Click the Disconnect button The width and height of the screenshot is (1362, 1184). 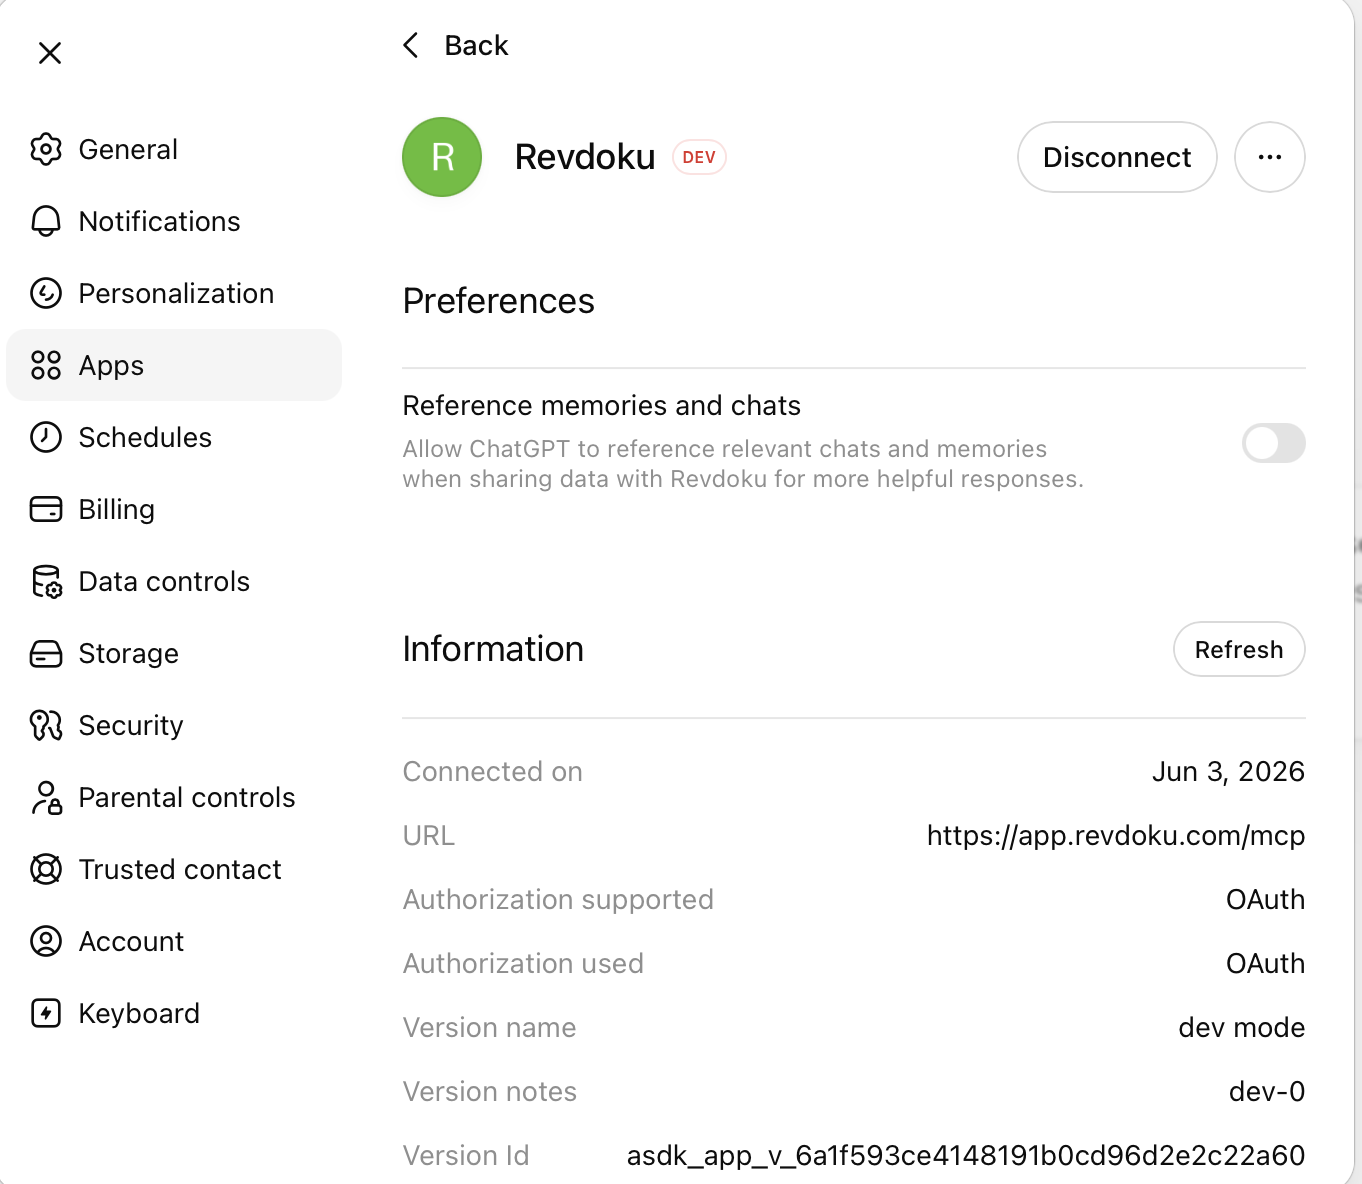coord(1117,157)
